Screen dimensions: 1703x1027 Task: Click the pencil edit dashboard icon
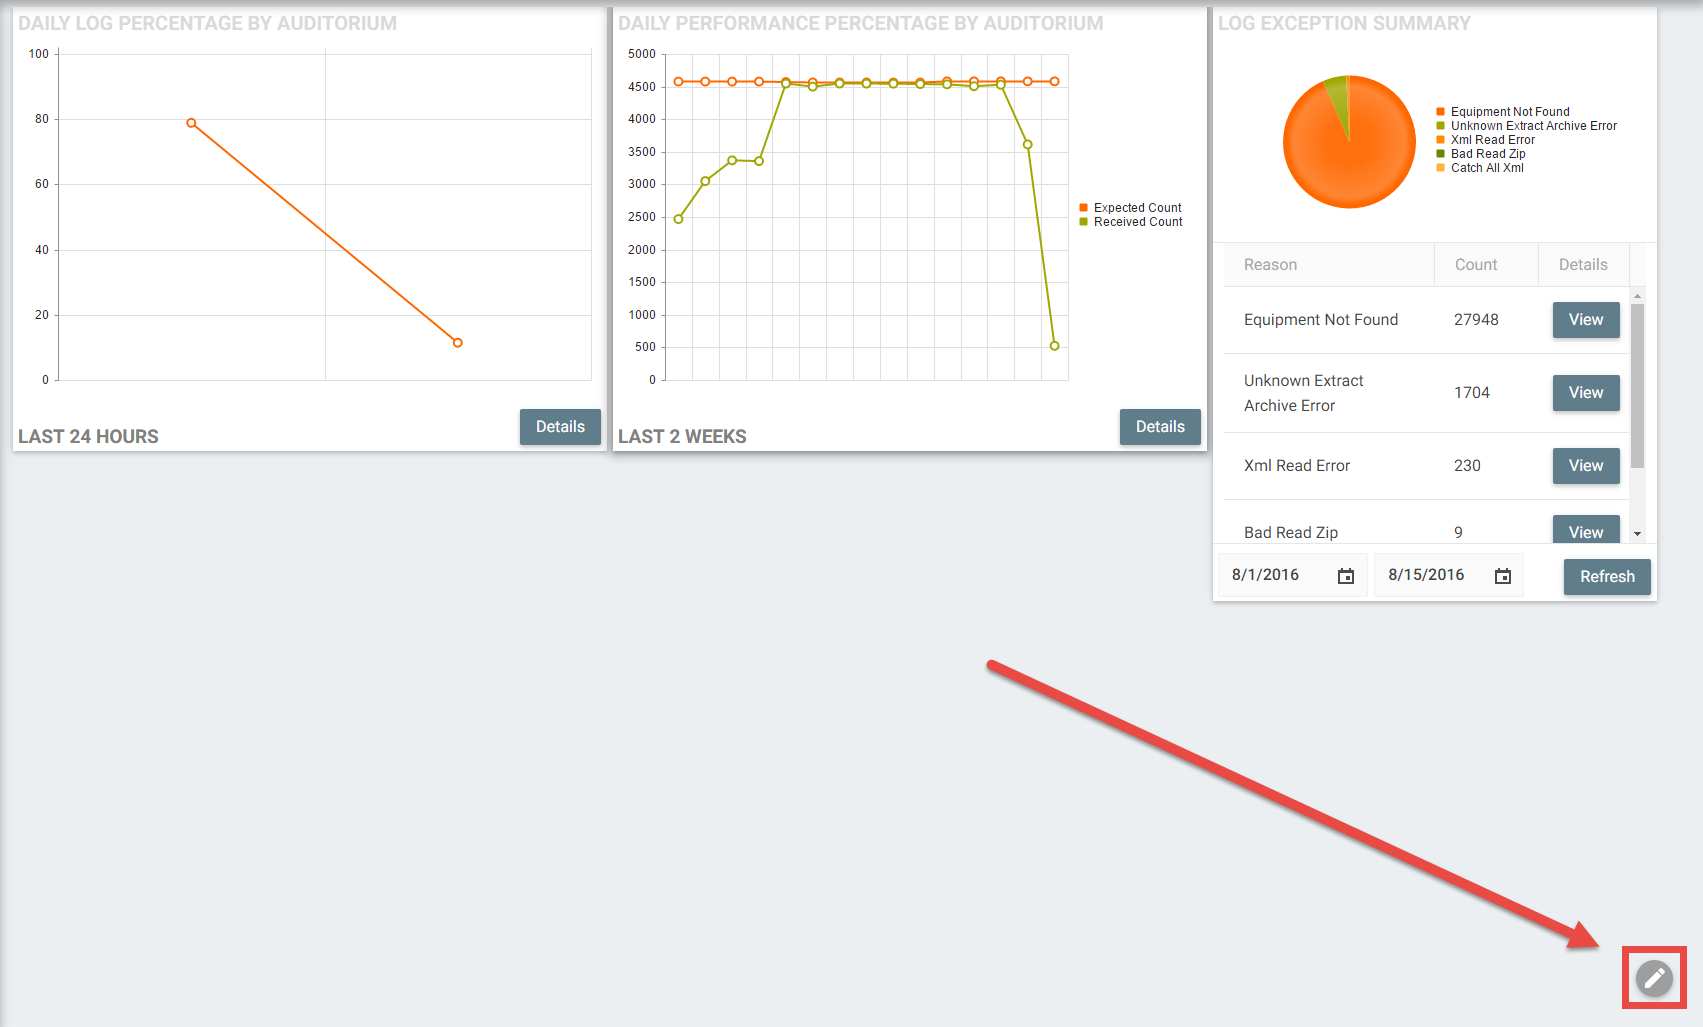[1654, 977]
